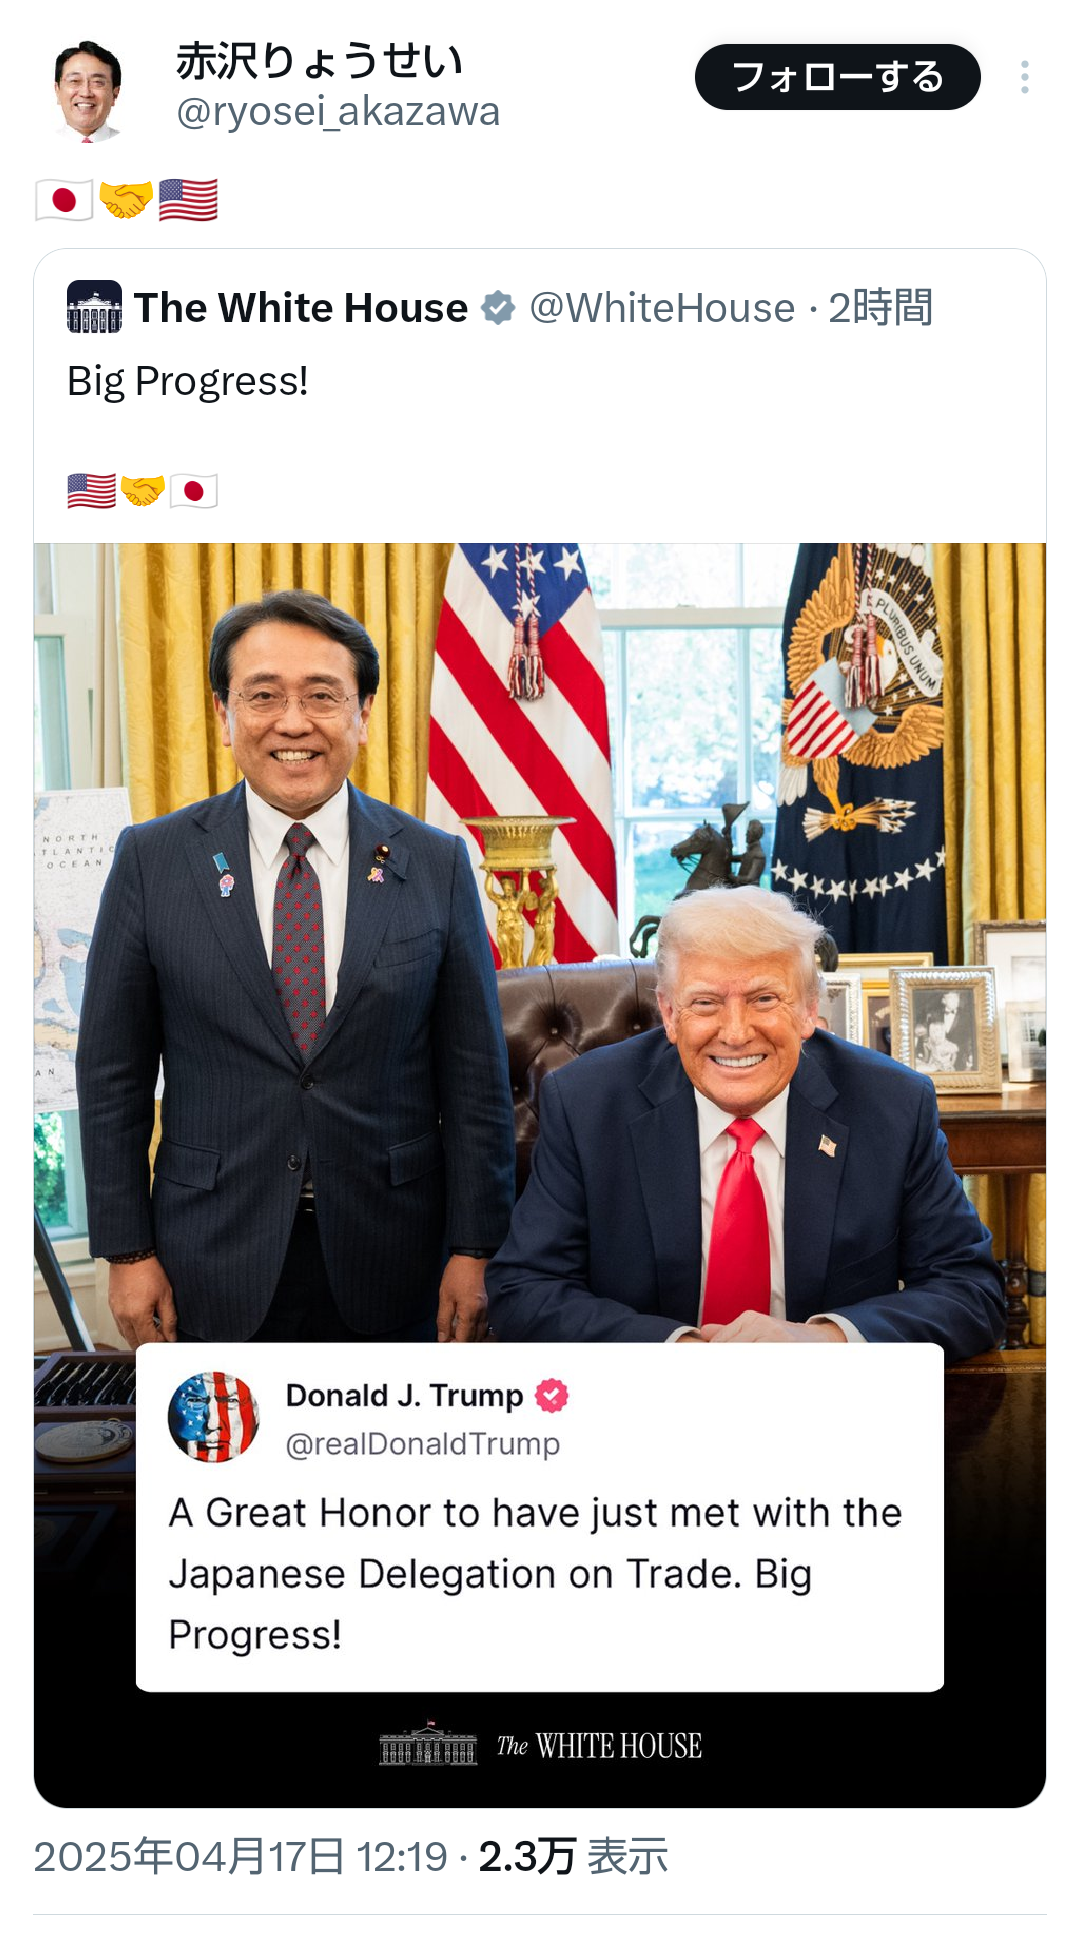Click the White House logo at image bottom
This screenshot has width=1080, height=1935.
(x=540, y=1745)
